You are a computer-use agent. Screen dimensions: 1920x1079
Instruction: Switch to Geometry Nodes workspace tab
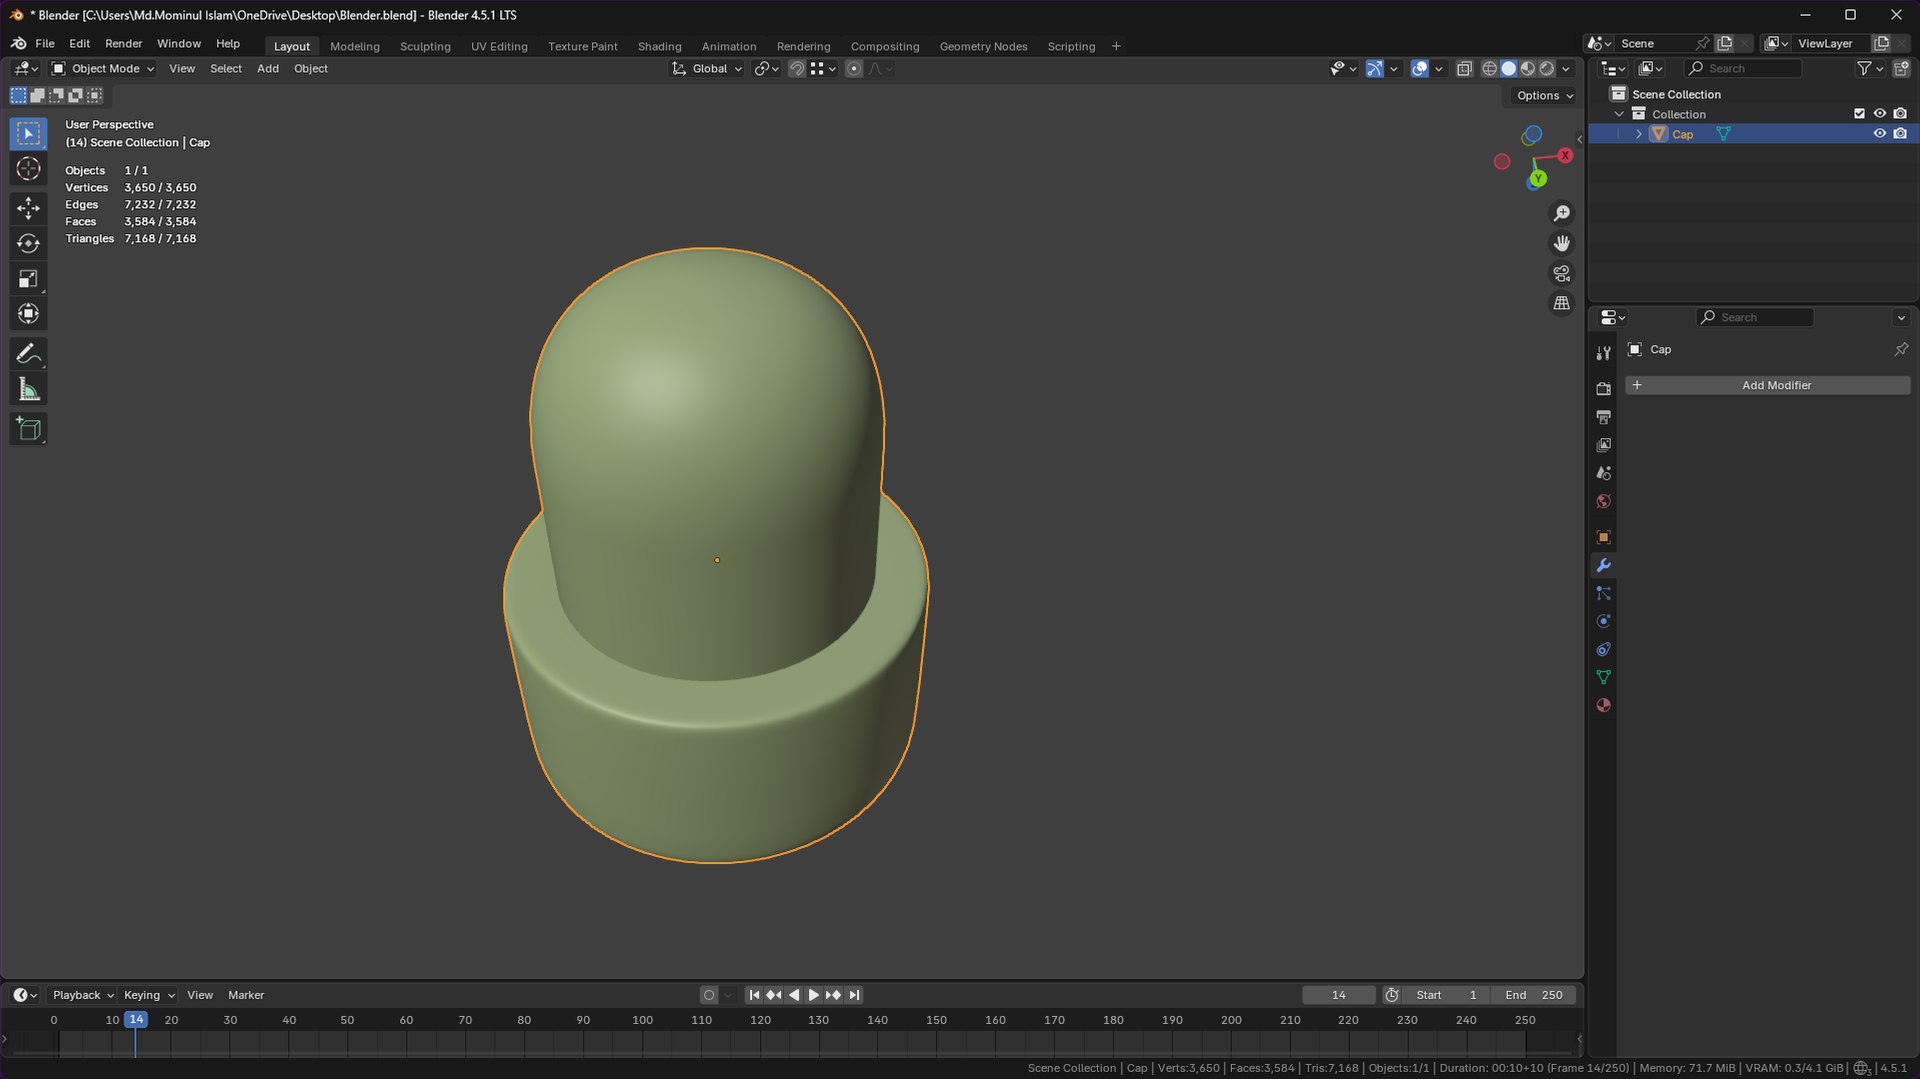point(983,46)
